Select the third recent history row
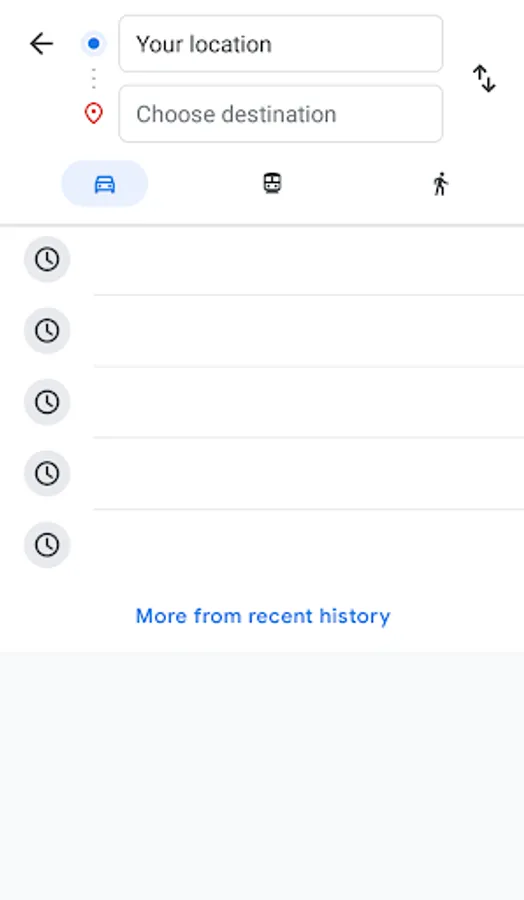The height and width of the screenshot is (900, 524). pyautogui.click(x=262, y=402)
